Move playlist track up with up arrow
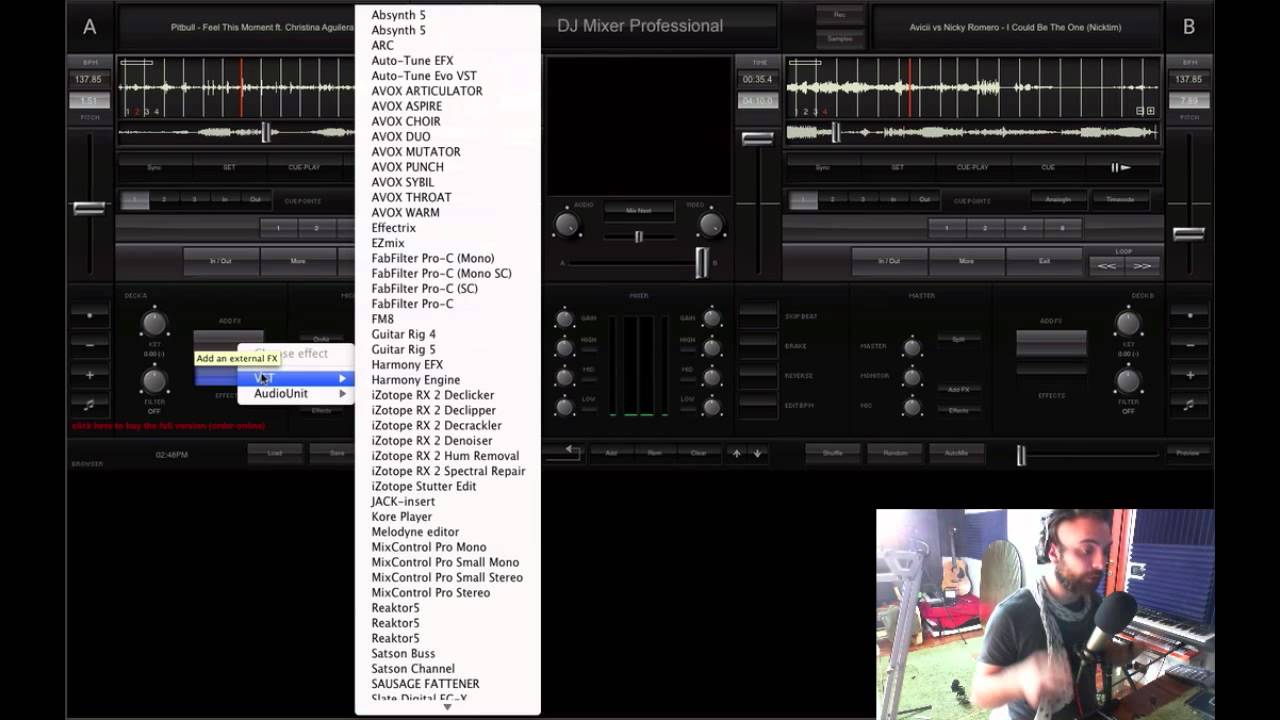Image resolution: width=1280 pixels, height=720 pixels. (737, 453)
